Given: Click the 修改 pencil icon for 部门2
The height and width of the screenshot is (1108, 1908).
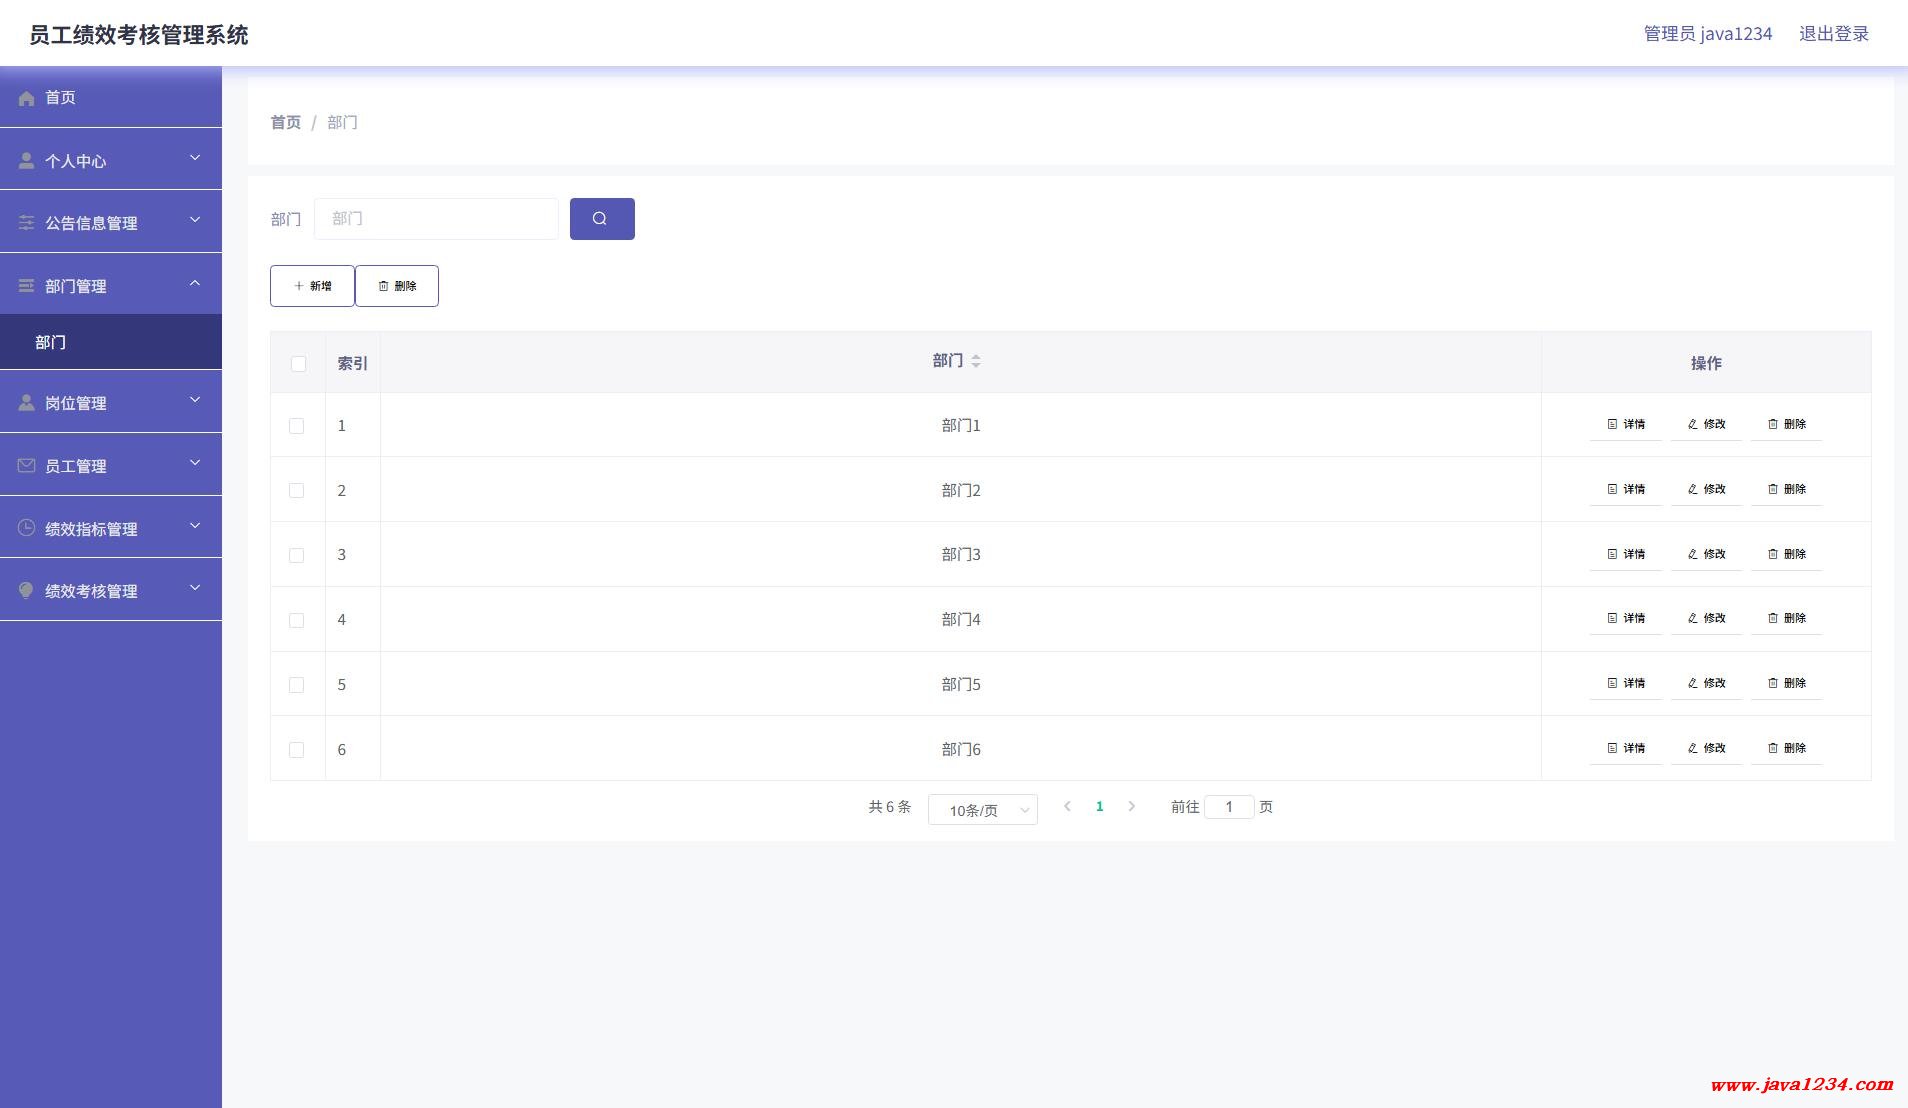Looking at the screenshot, I should (x=1693, y=489).
